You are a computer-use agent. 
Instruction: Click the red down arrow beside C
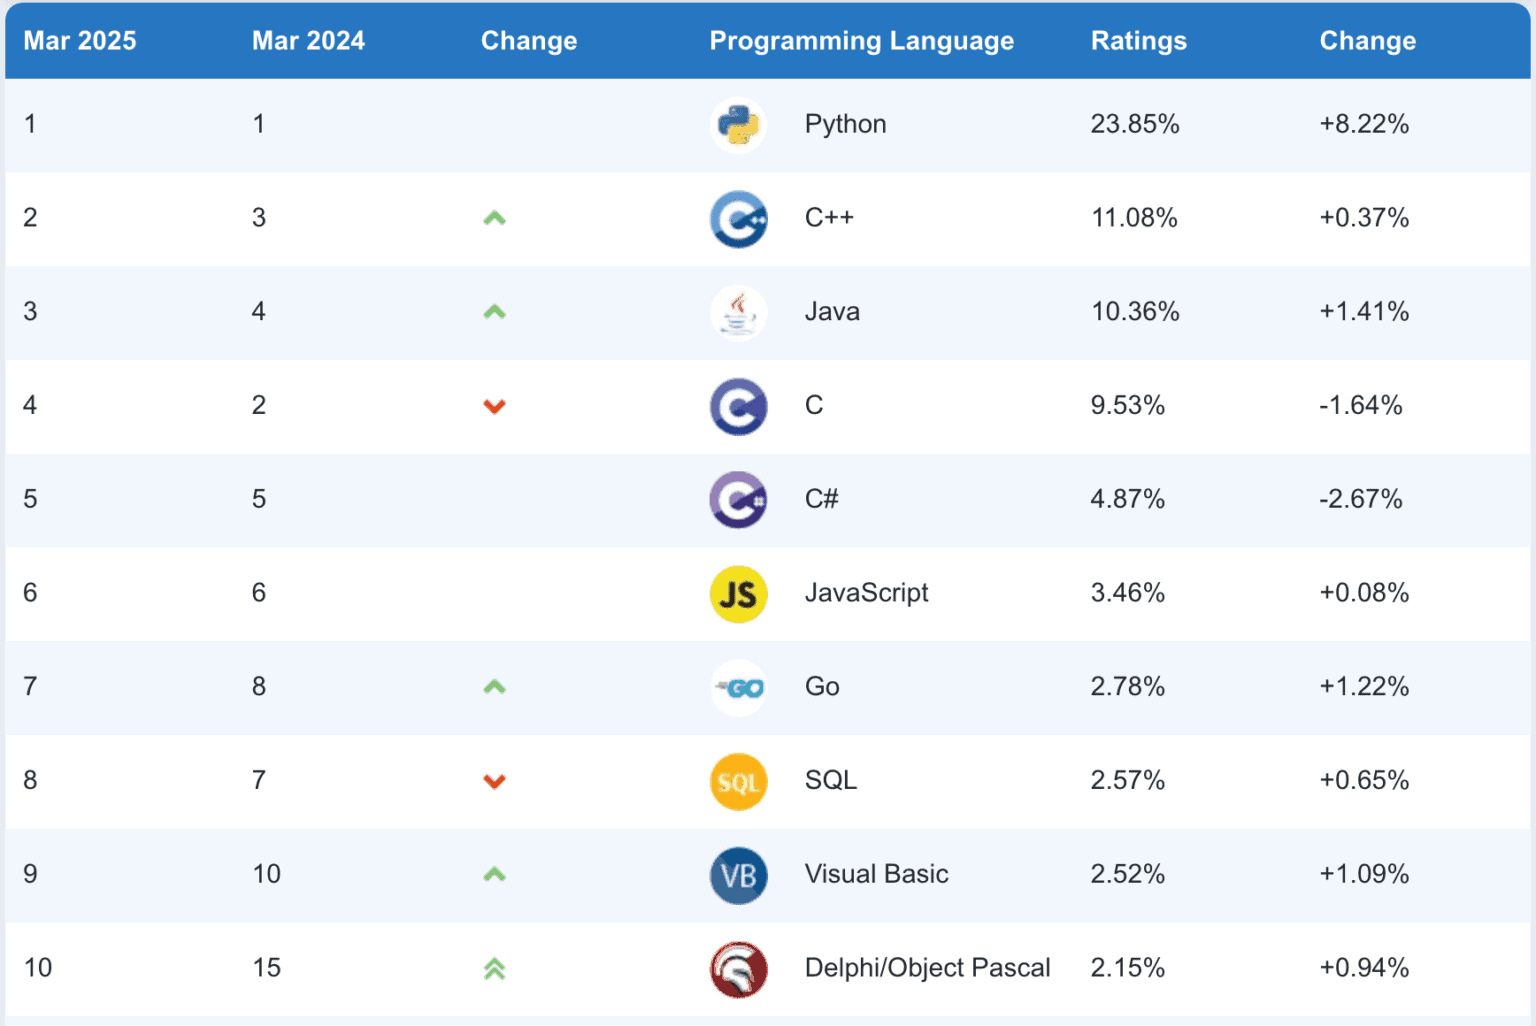tap(494, 406)
